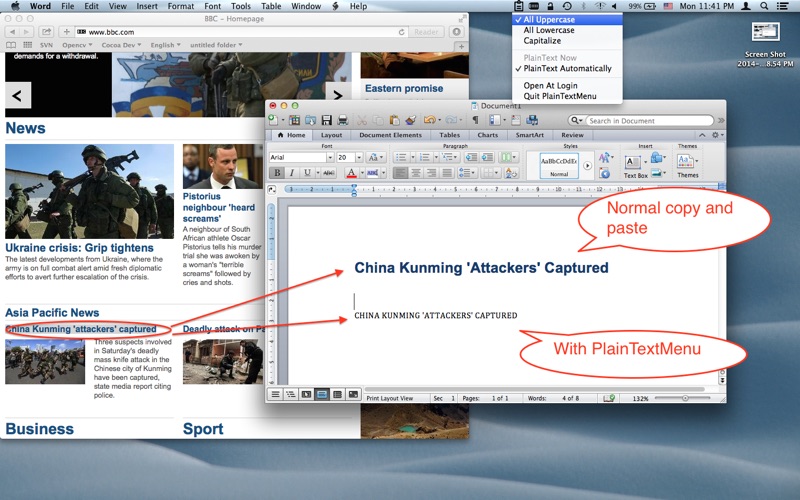Image resolution: width=800 pixels, height=500 pixels.
Task: Switch to the Layout ribbon tab
Action: 331,135
